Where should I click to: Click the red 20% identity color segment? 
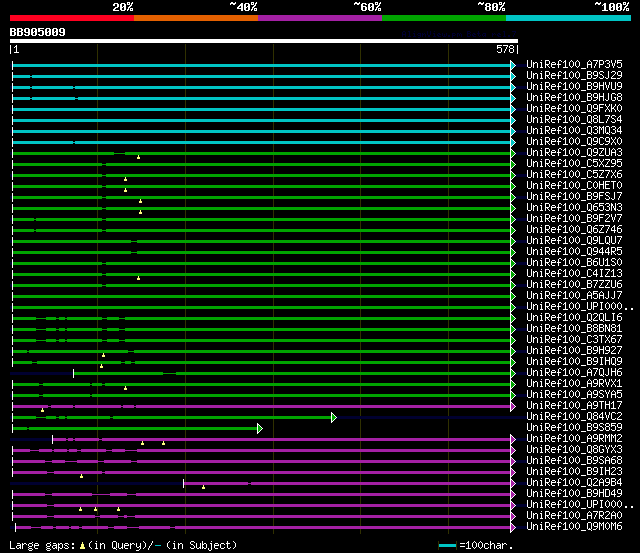click(x=72, y=18)
